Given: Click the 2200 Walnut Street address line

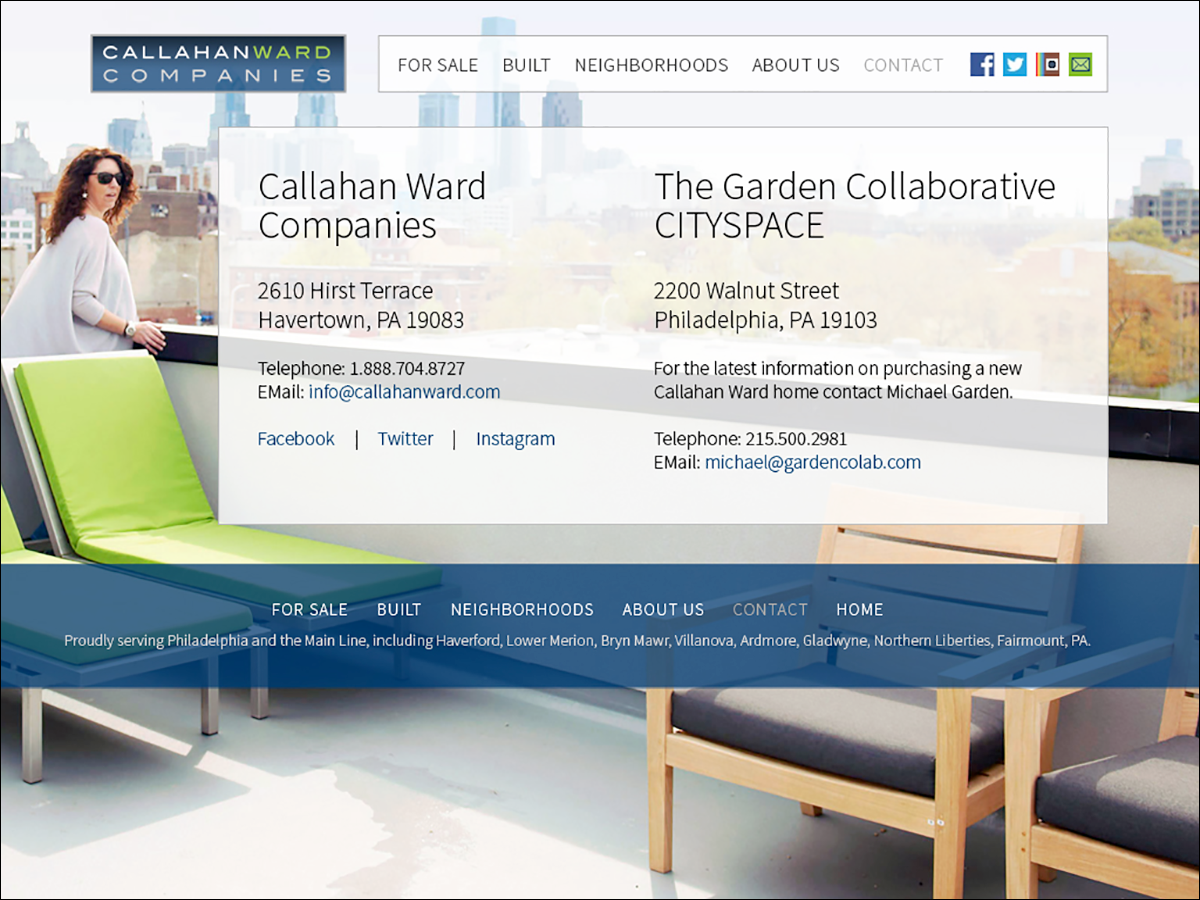Looking at the screenshot, I should [x=747, y=291].
